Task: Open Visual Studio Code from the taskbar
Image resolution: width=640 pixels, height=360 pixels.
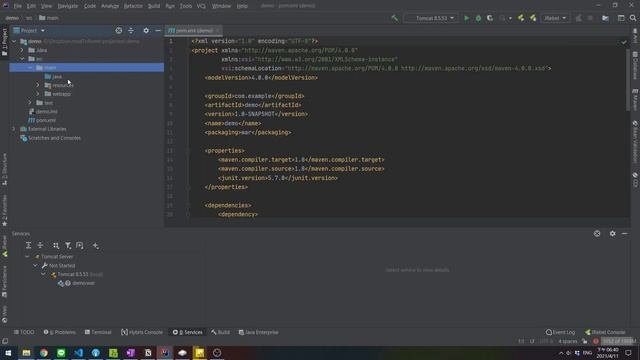Action: (78, 353)
